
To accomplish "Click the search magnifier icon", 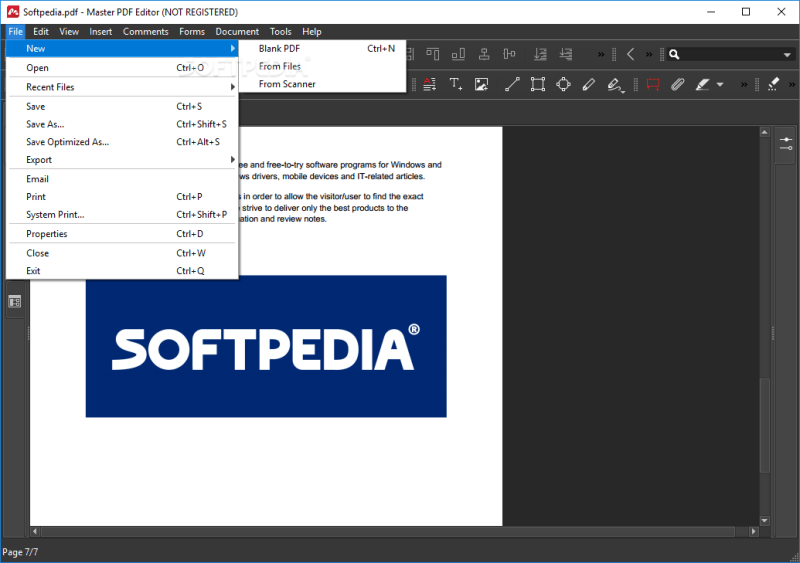I will (x=674, y=54).
